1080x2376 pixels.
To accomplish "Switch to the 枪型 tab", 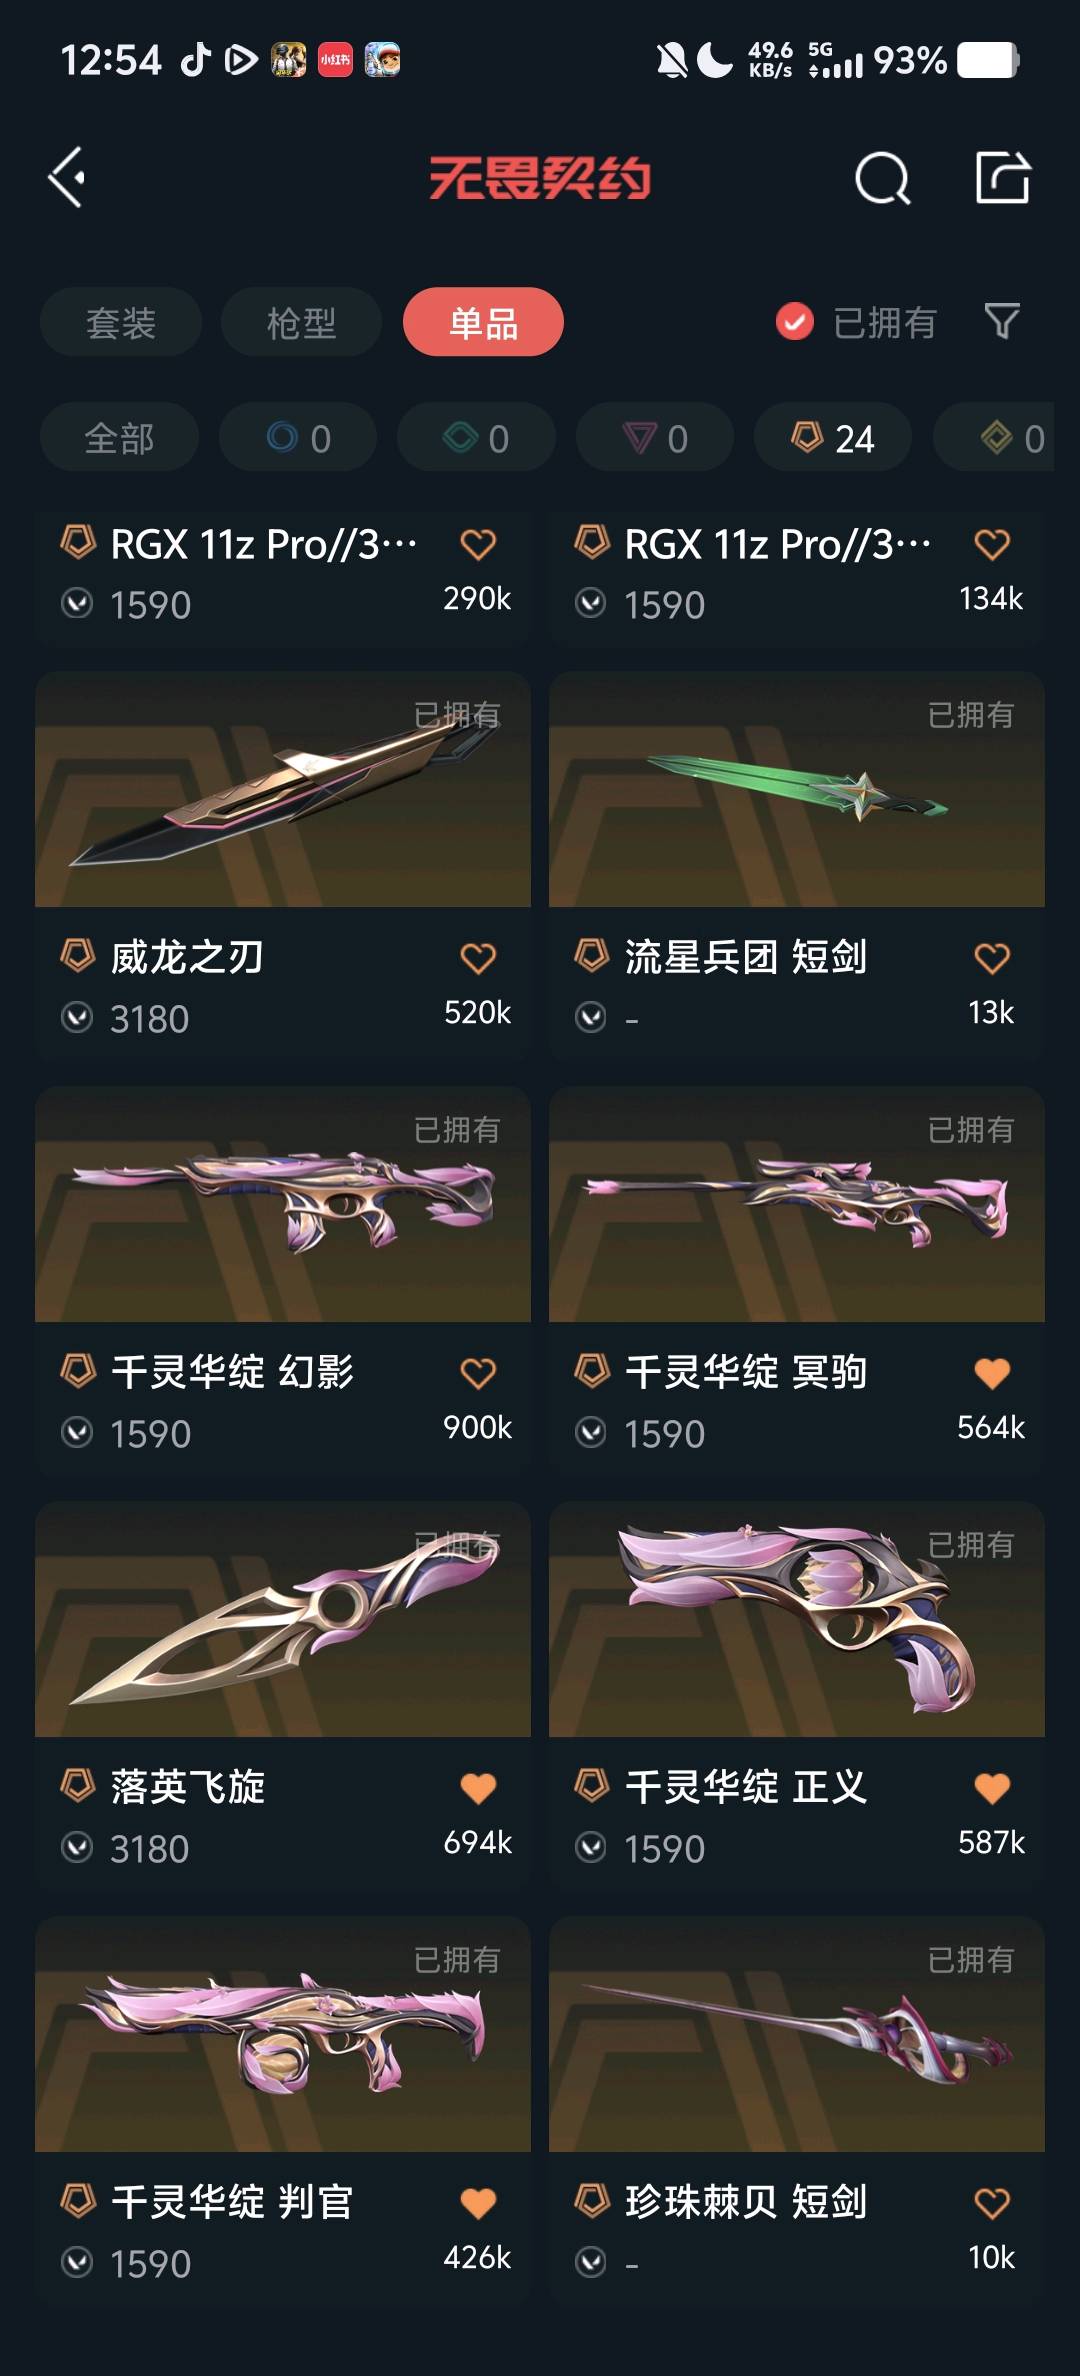I will point(301,322).
